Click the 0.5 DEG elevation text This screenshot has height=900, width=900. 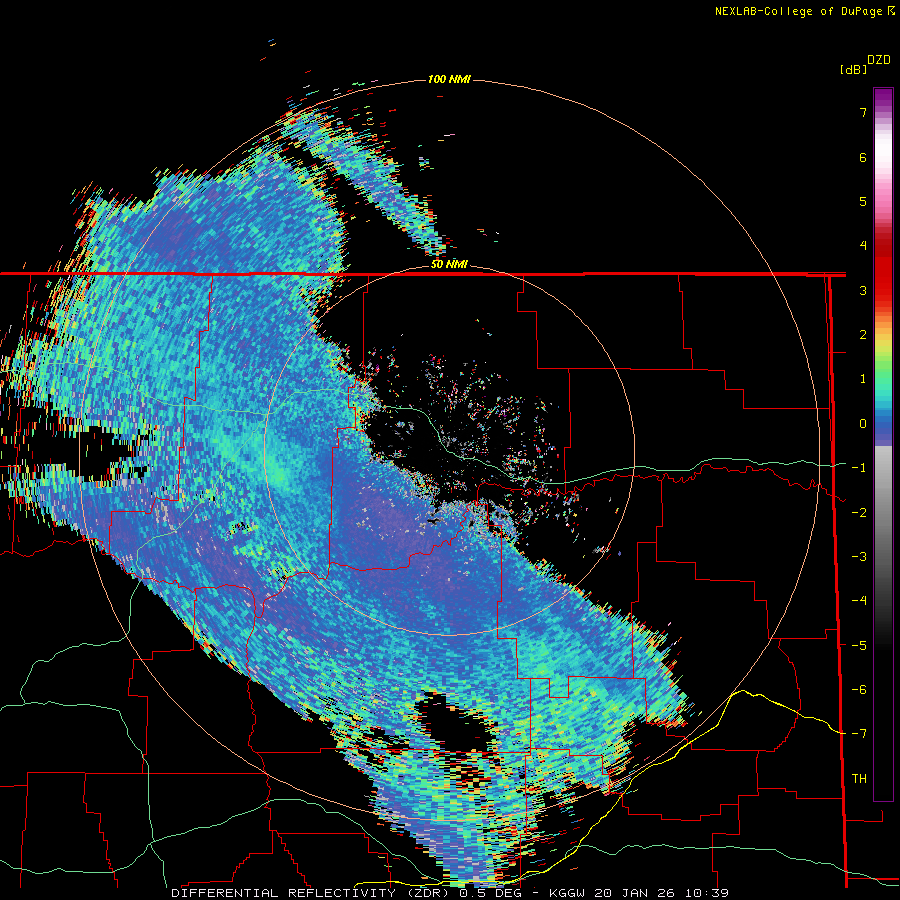491,893
